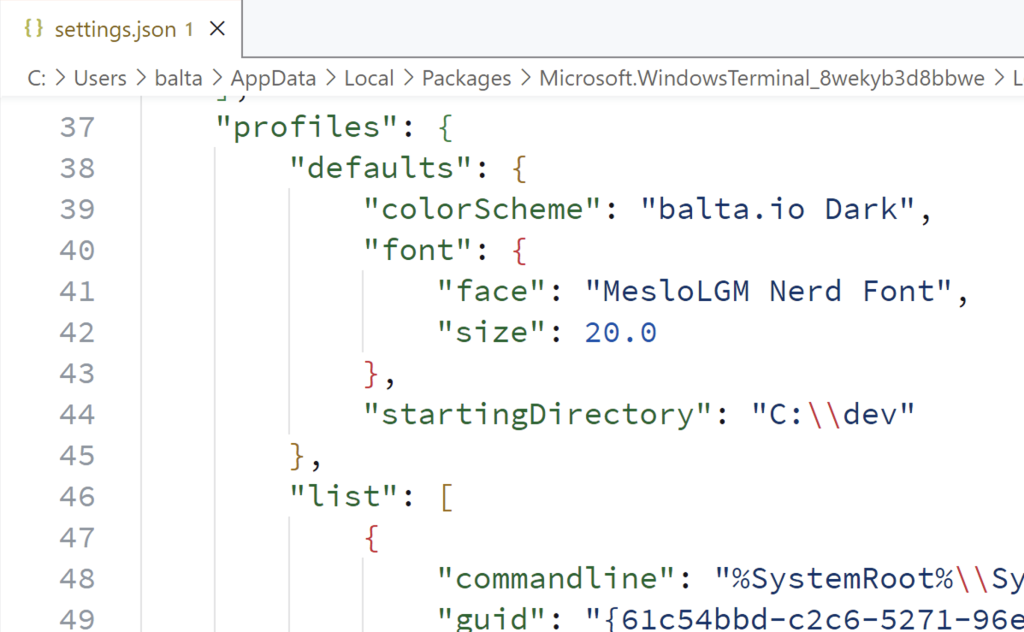Open the C: breadcrumb segment
This screenshot has height=632, width=1024.
point(37,78)
